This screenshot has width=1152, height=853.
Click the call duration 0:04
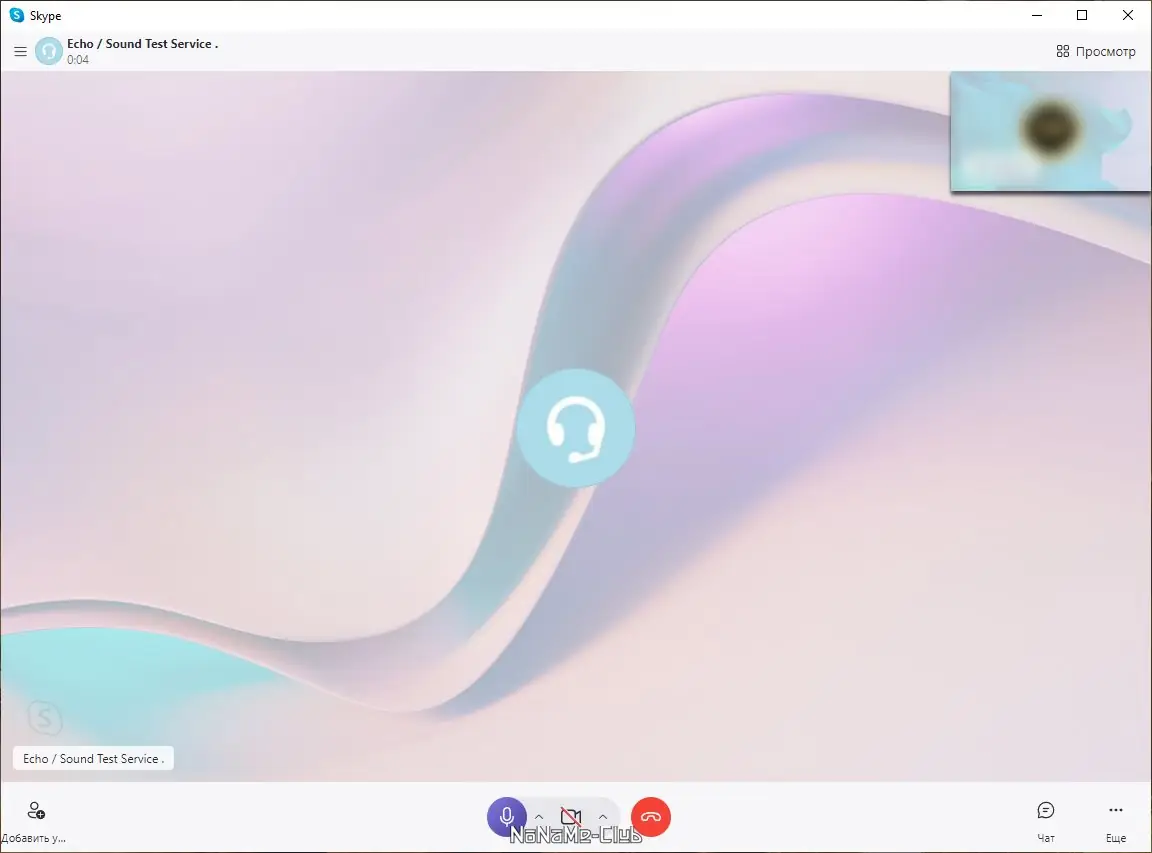[78, 60]
